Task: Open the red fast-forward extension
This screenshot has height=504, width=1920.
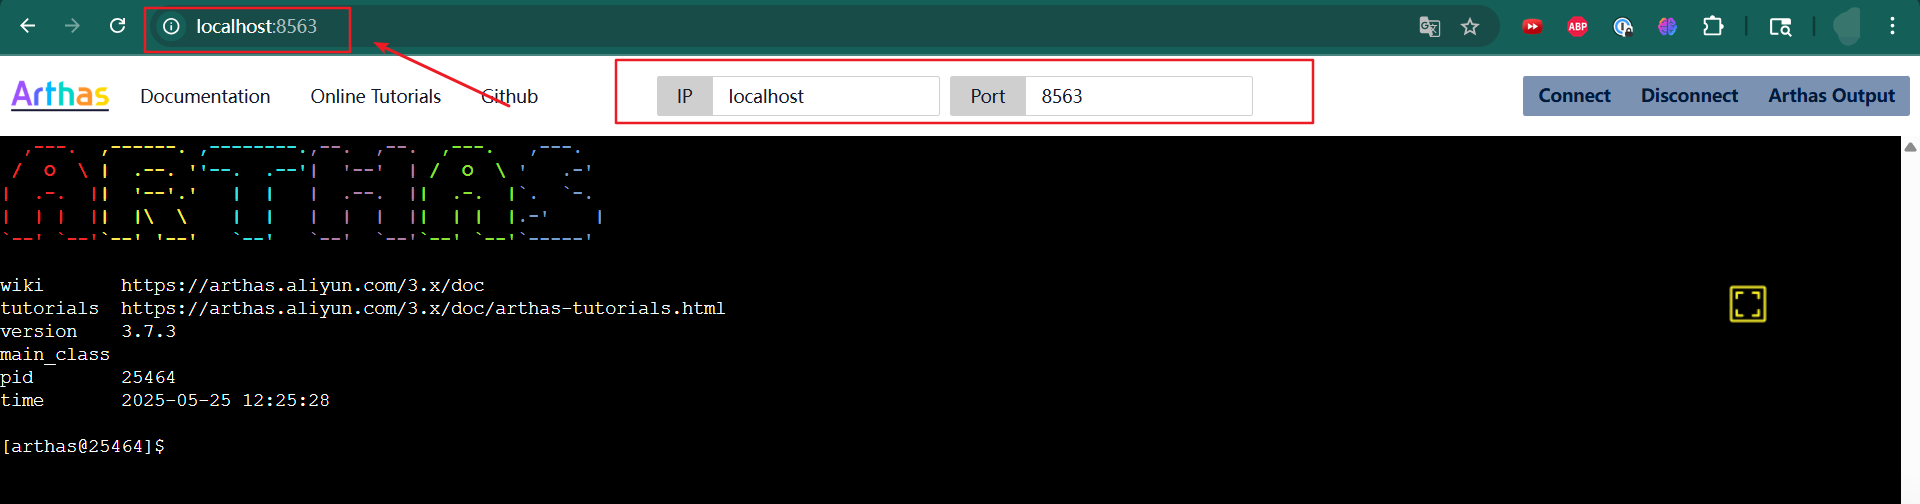Action: [1532, 27]
